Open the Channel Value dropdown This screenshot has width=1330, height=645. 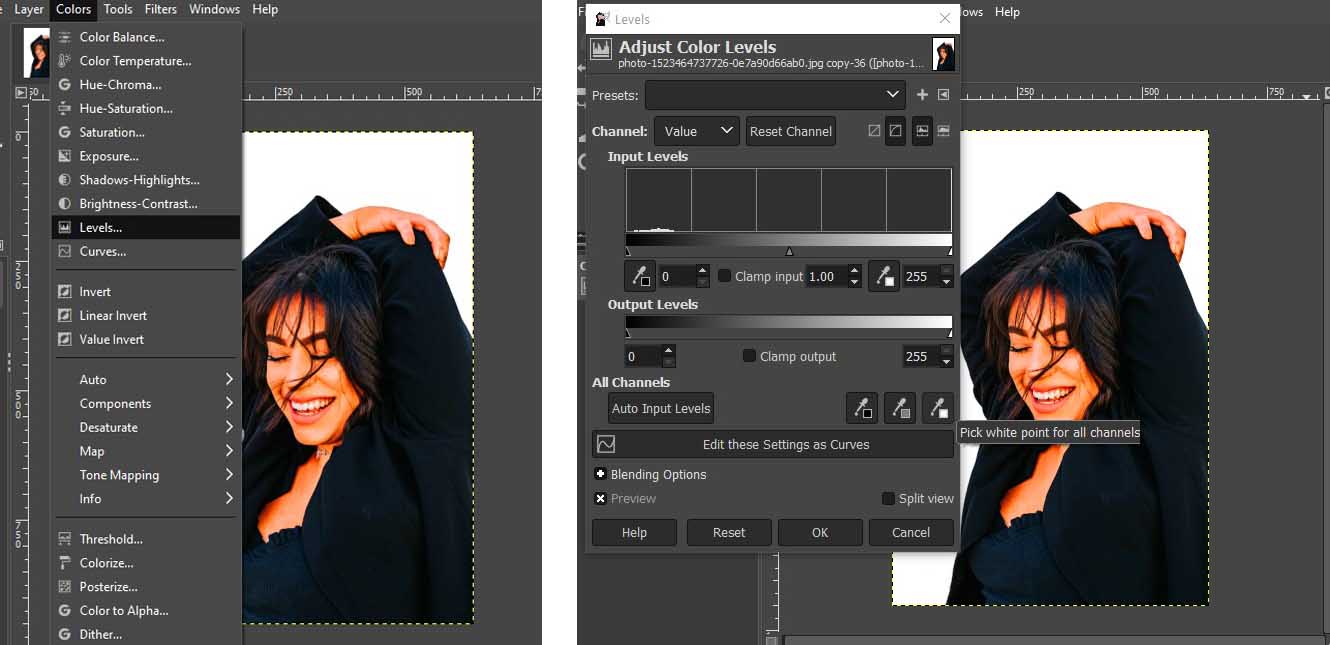[696, 132]
